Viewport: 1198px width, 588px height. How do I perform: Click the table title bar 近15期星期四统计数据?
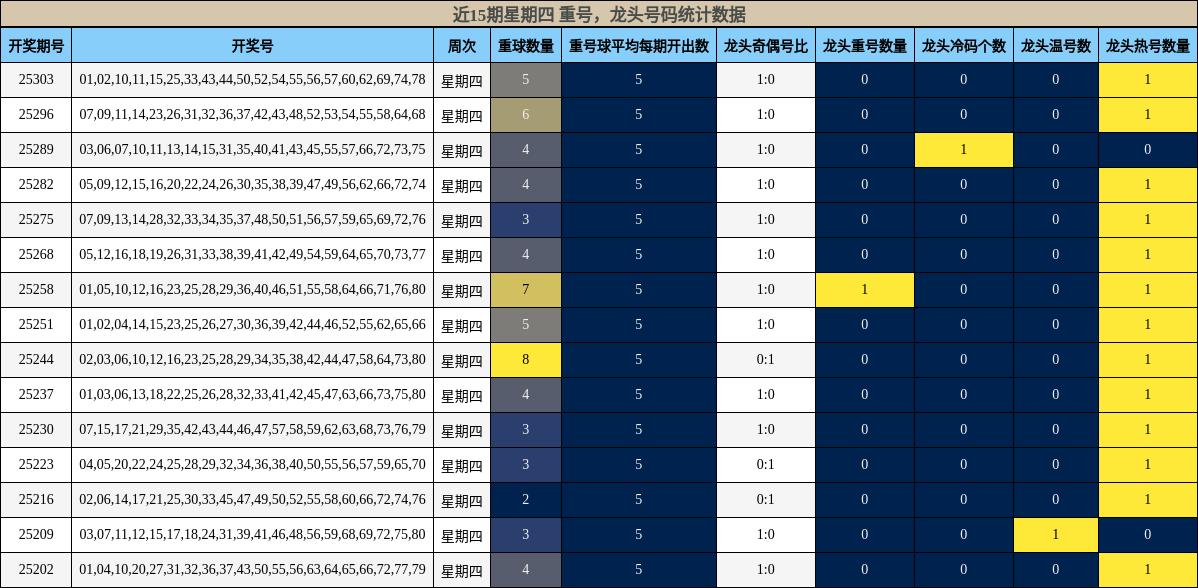point(599,14)
